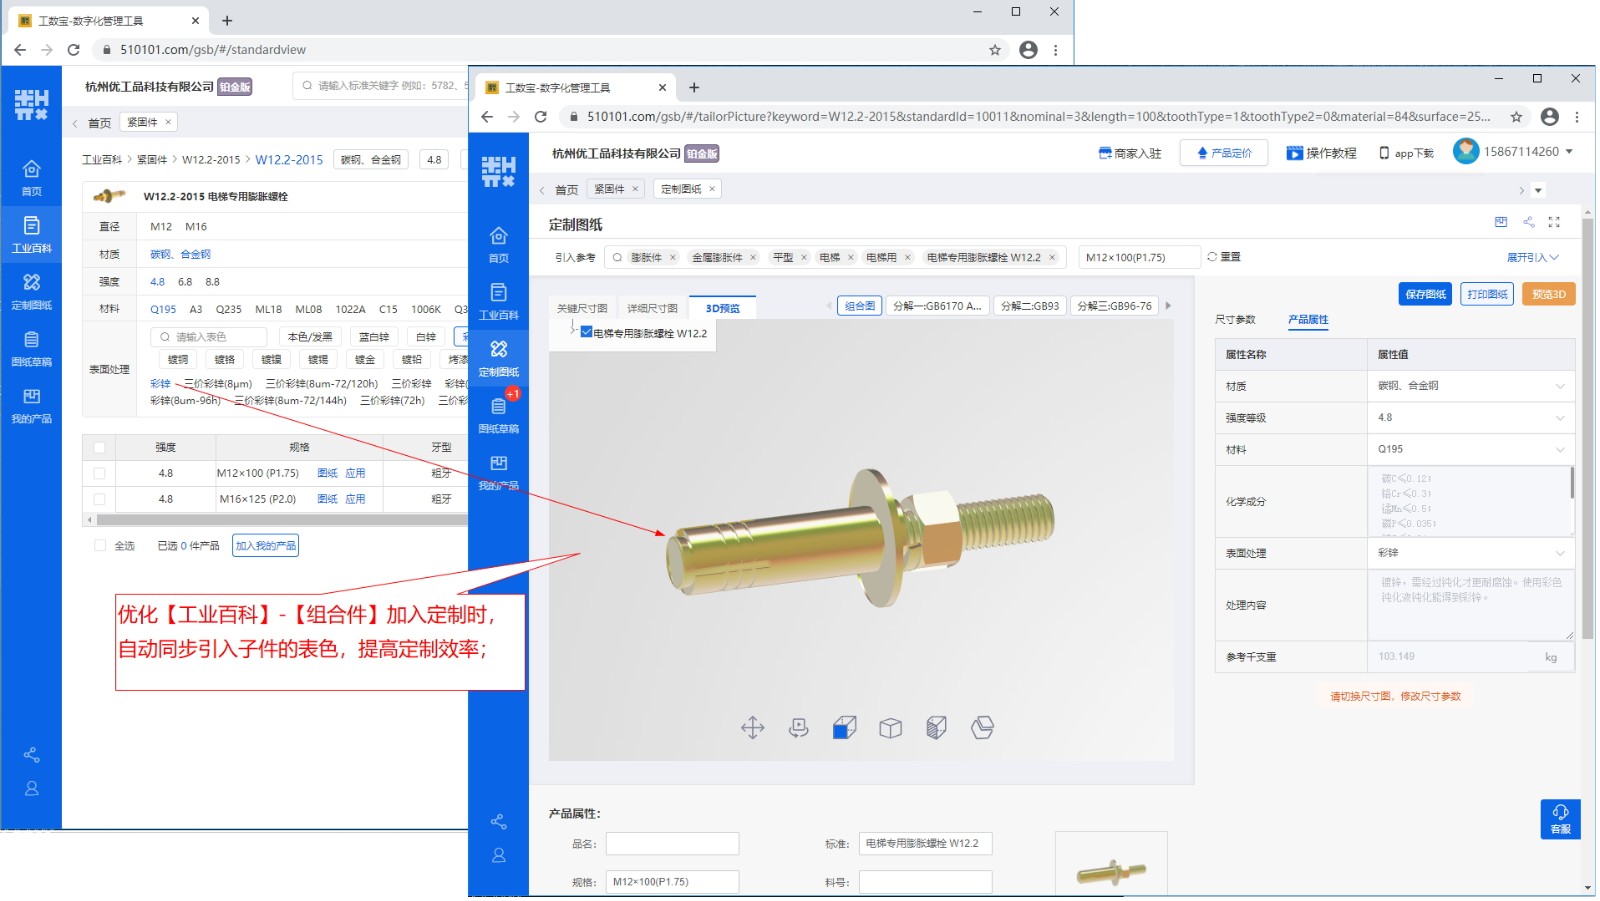Click the share icon in 定制图纸 header
This screenshot has height=901, width=1600.
1528,222
